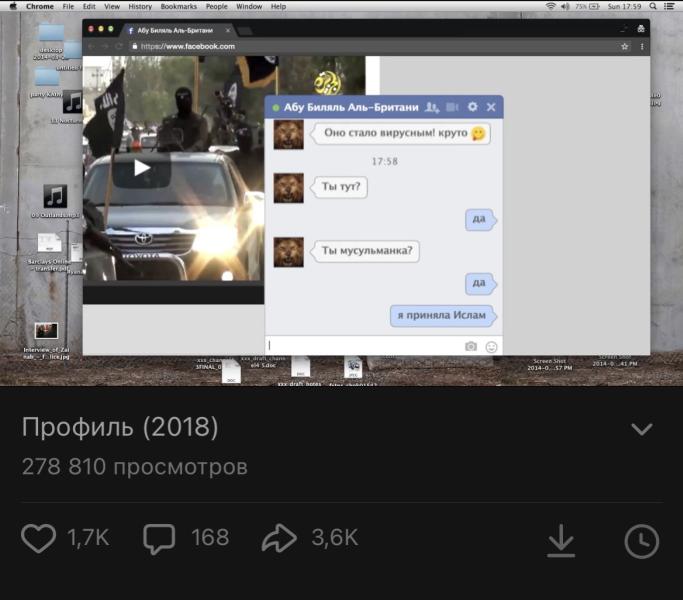Screen dimensions: 683x600
Task: Play the video in the Facebook page
Action: [142, 168]
